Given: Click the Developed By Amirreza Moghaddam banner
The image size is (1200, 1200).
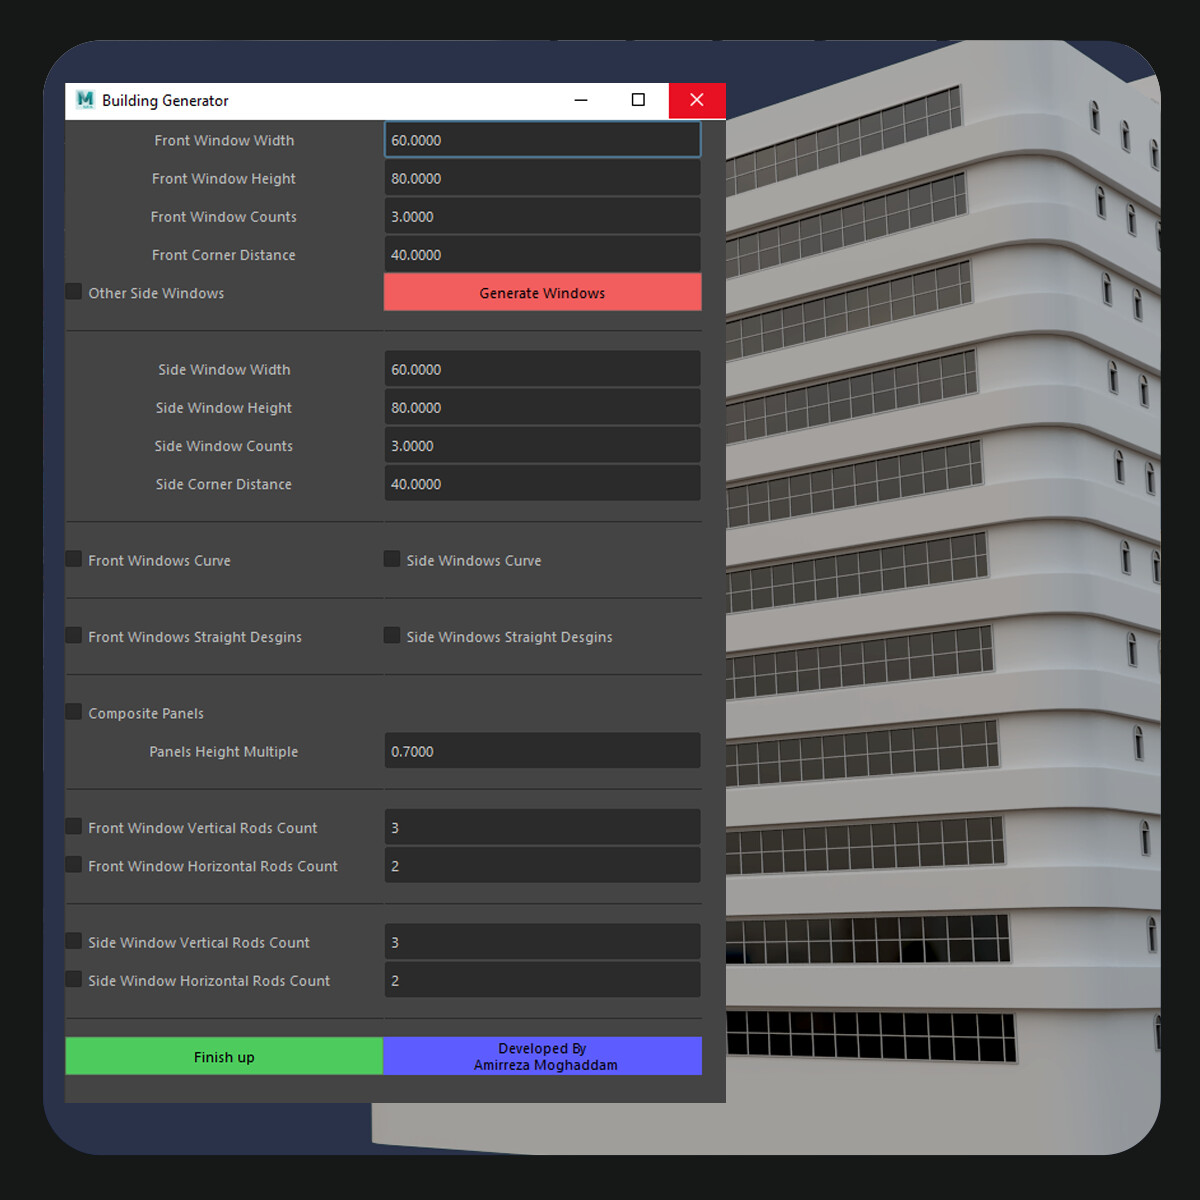Looking at the screenshot, I should click(x=541, y=1056).
